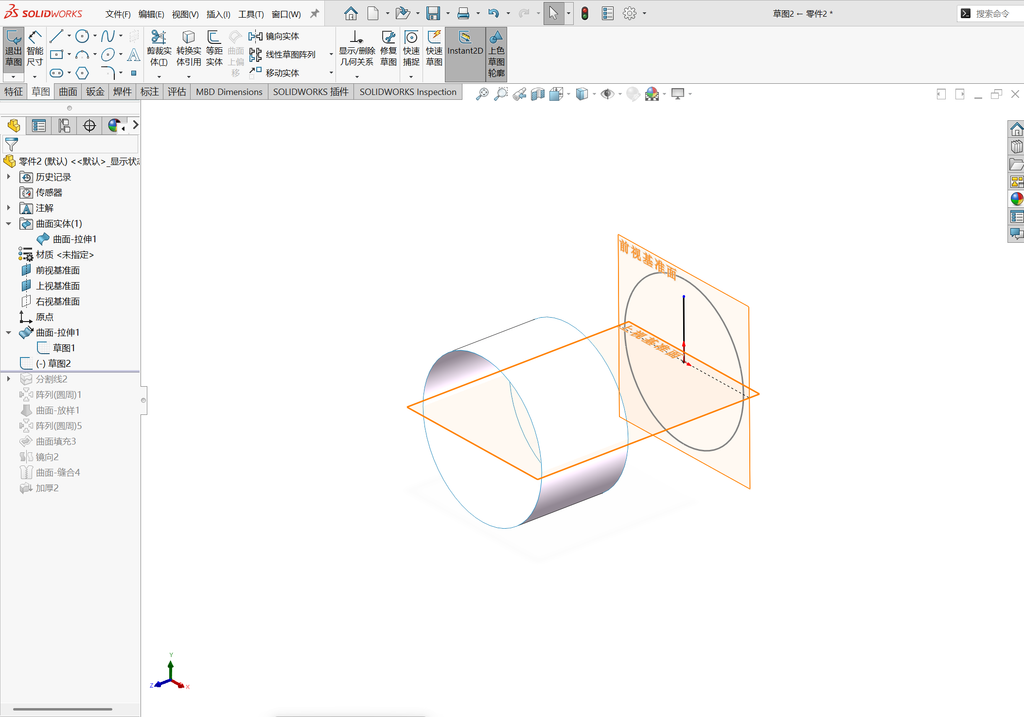Collapse the 曲面实体(1) tree node
The image size is (1024, 717).
coord(8,223)
